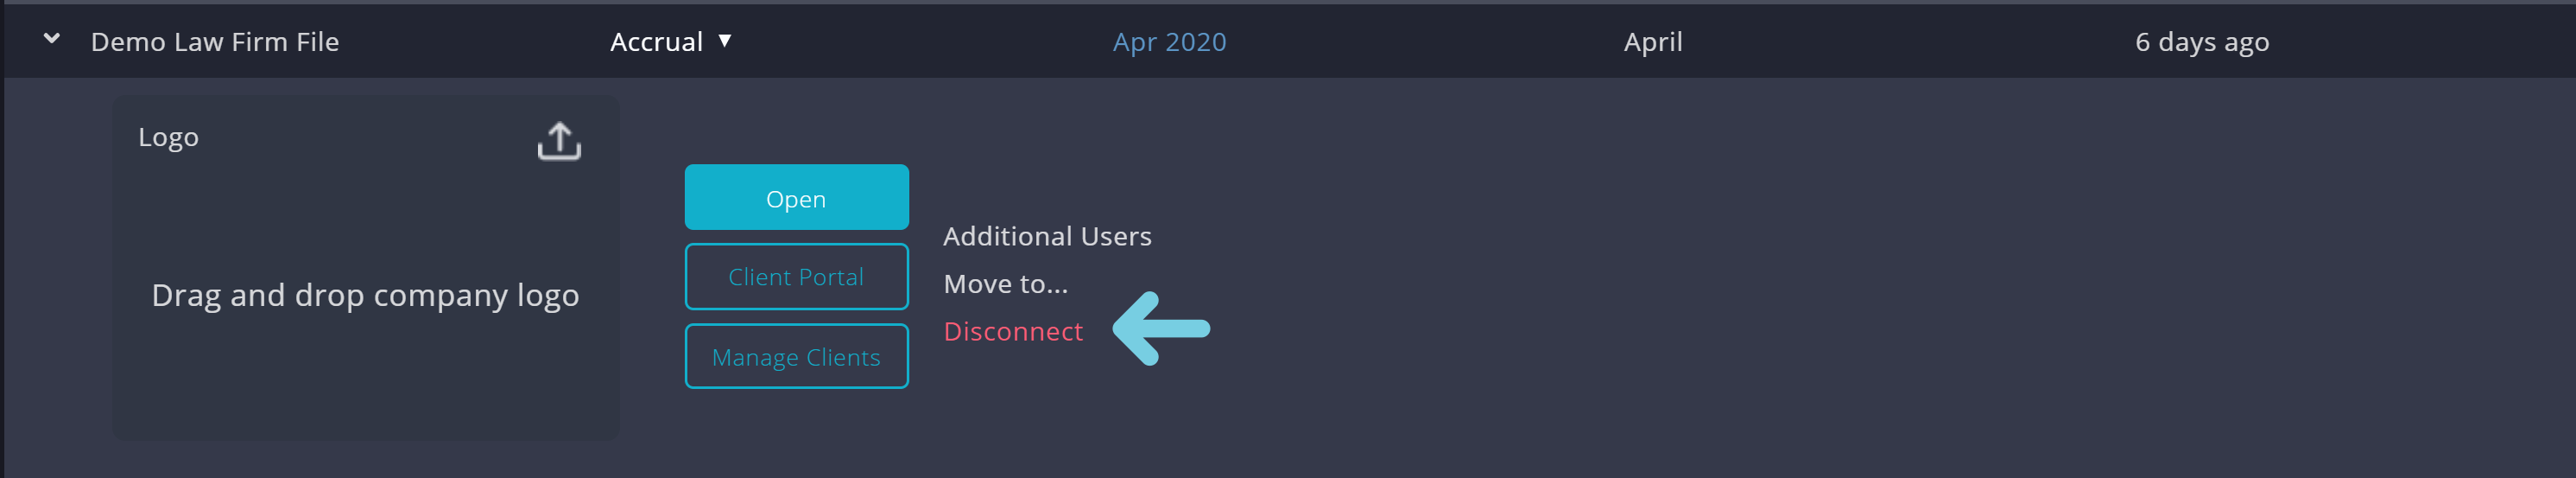Click the 6 days ago timestamp

pos(2201,42)
